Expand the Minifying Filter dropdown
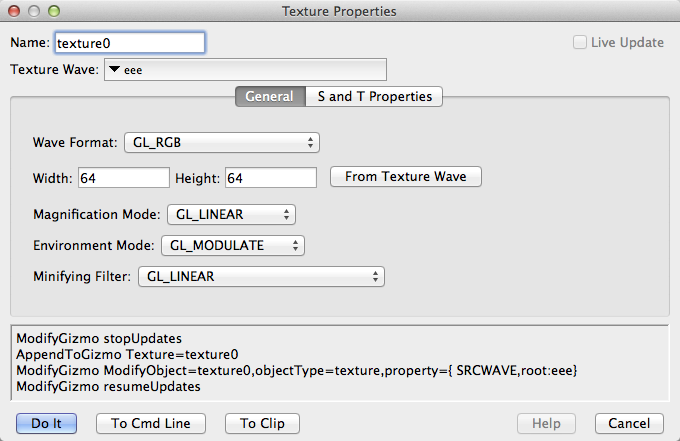This screenshot has height=441, width=680. pos(260,276)
